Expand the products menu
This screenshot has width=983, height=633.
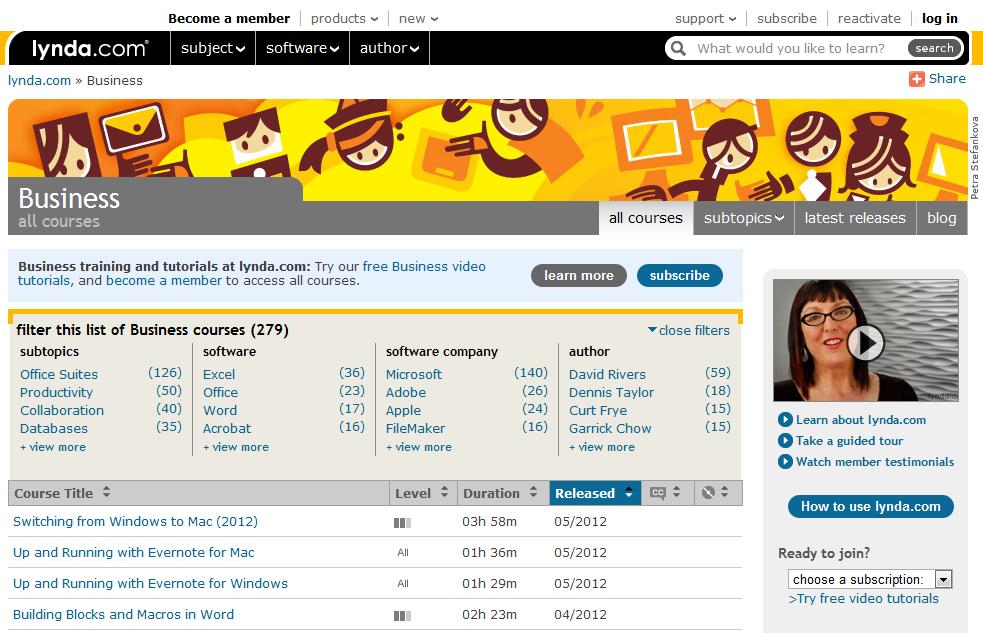tap(344, 19)
